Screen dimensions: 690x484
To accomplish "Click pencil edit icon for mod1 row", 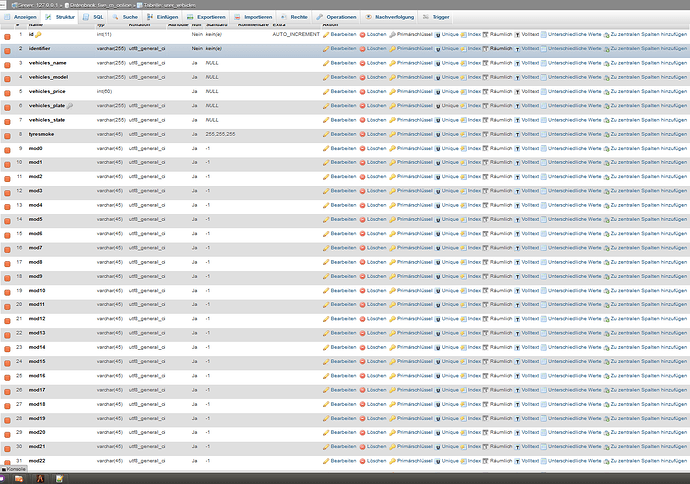I will 326,163.
